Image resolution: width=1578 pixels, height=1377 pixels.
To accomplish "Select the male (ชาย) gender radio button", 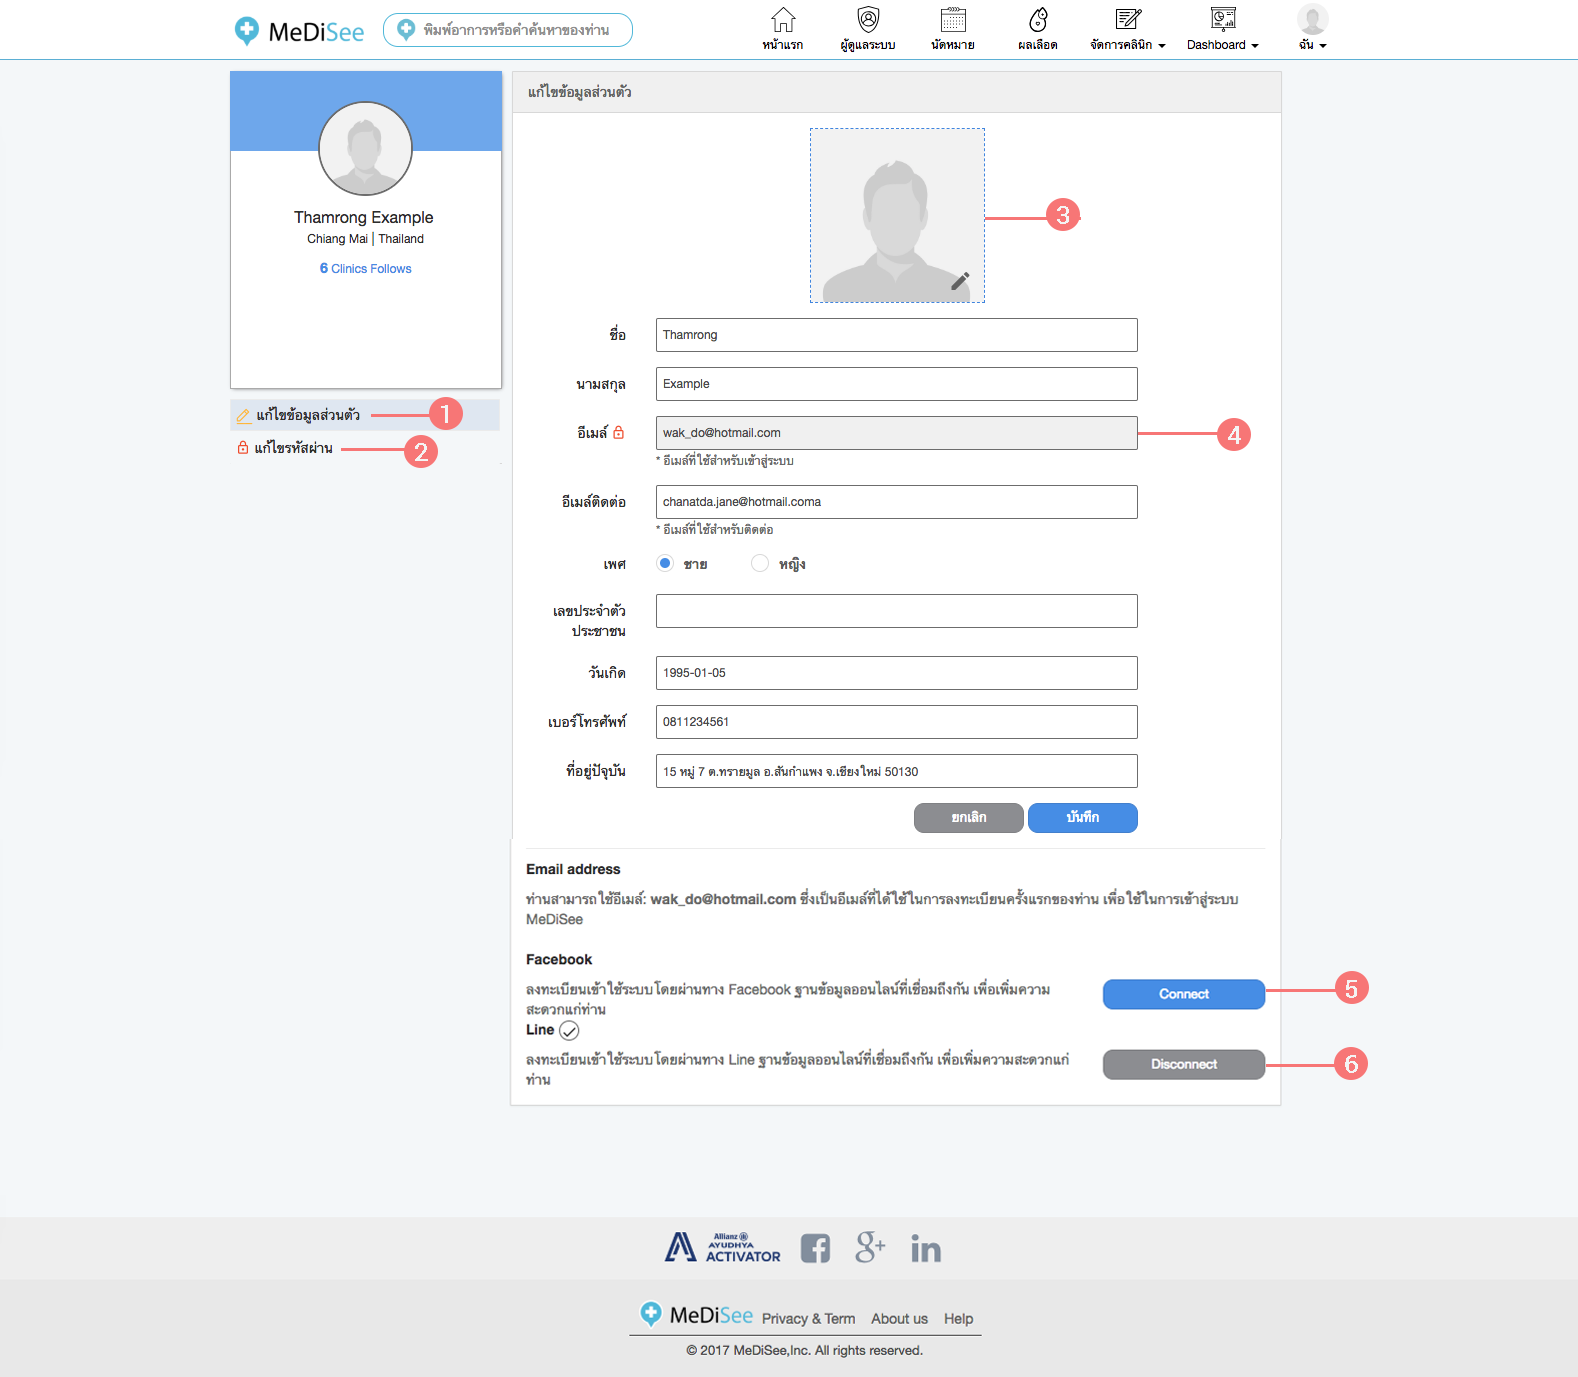I will pyautogui.click(x=665, y=563).
